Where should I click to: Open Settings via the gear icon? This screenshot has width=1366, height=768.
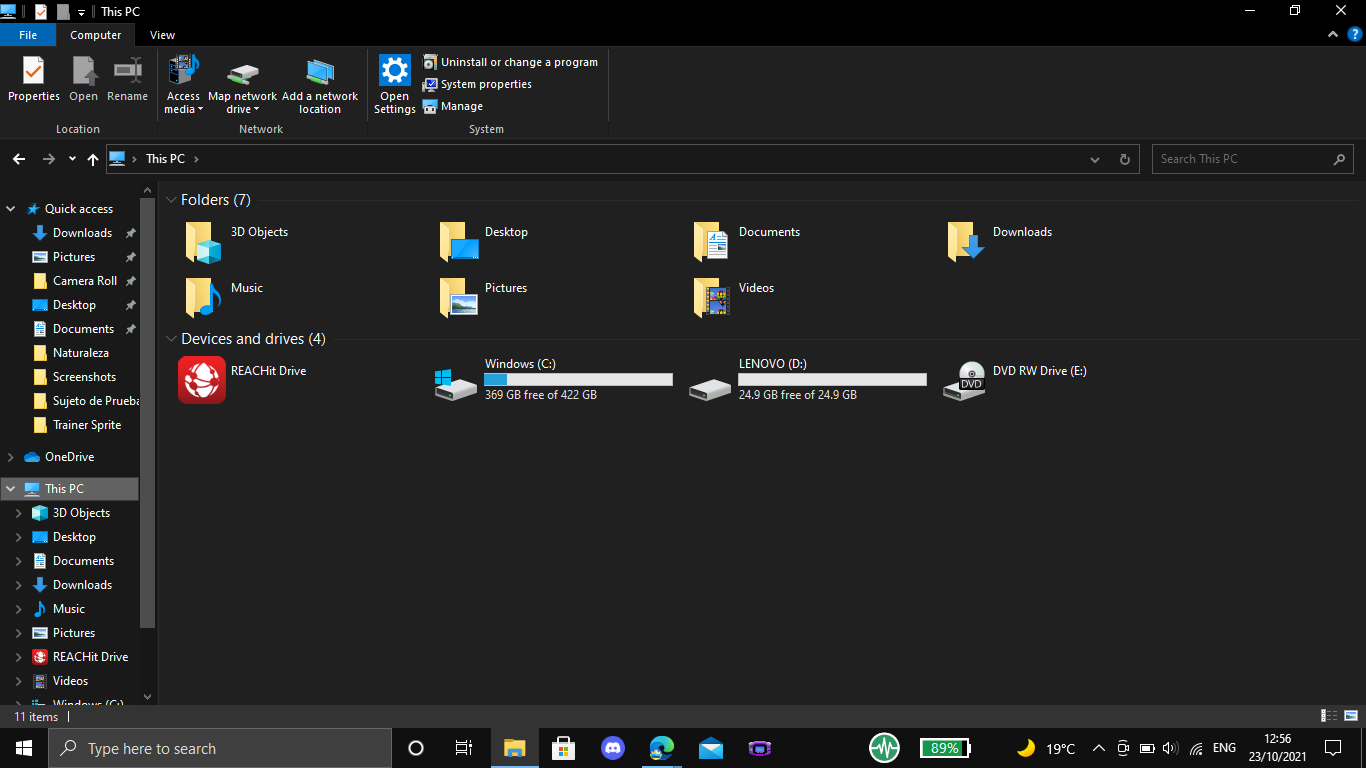coord(395,72)
